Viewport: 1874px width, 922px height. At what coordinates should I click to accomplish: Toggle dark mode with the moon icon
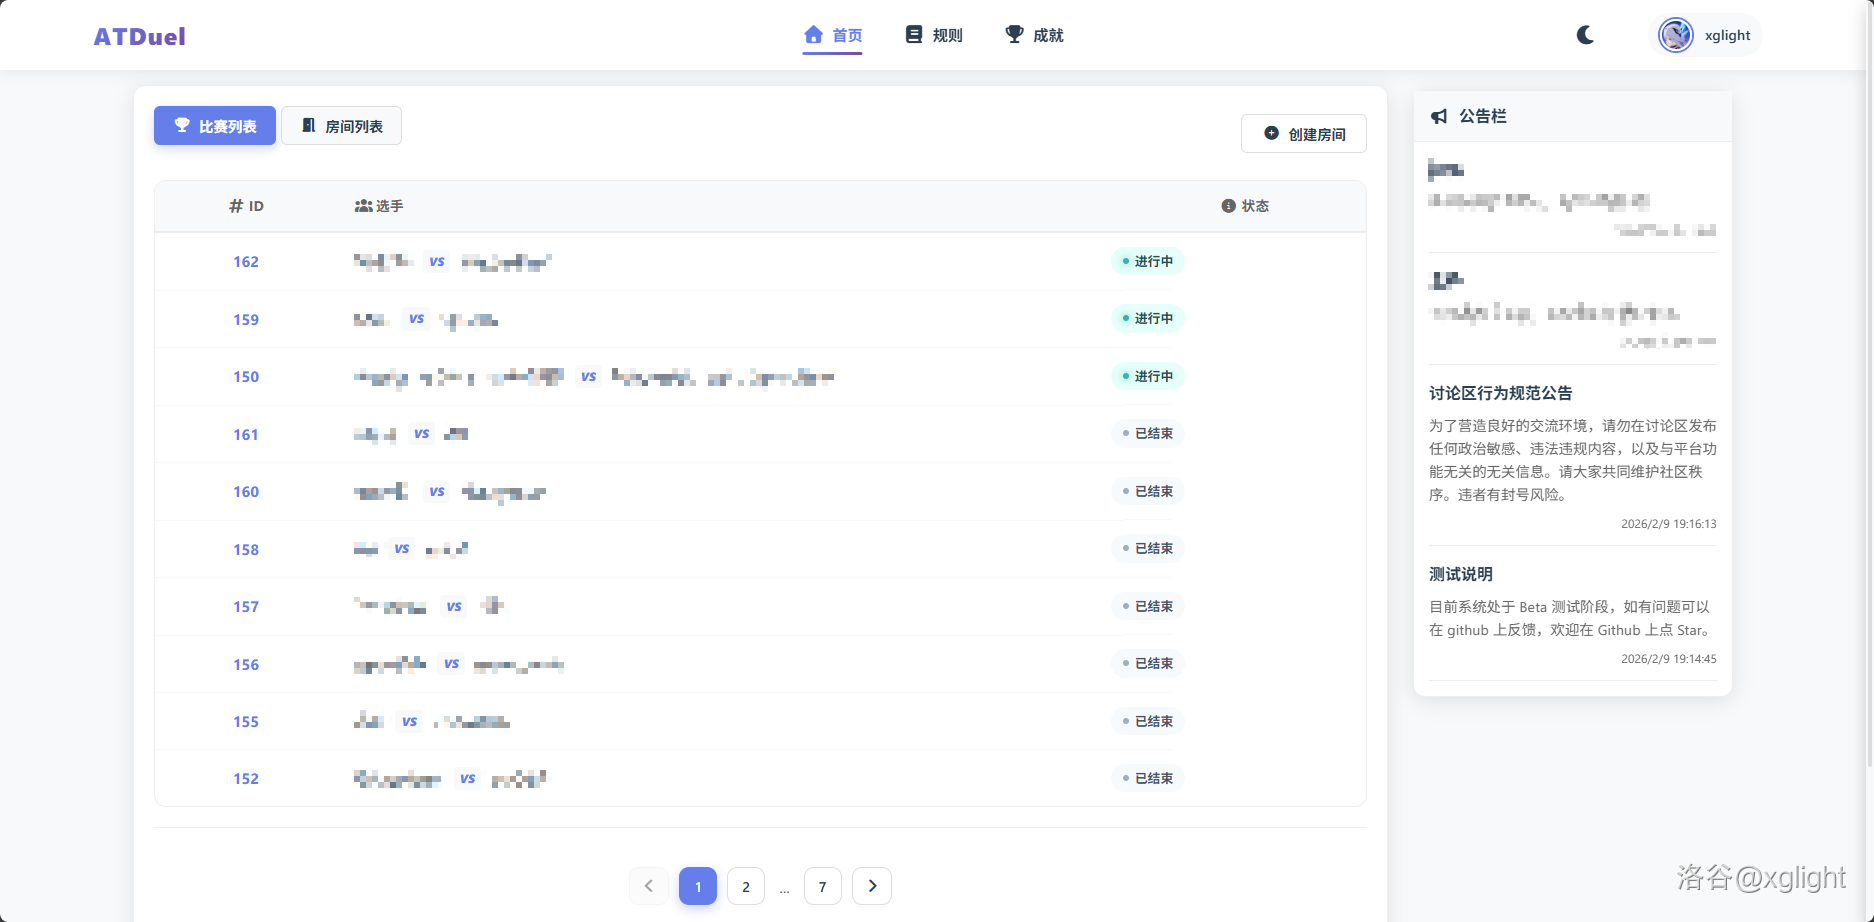[1585, 35]
